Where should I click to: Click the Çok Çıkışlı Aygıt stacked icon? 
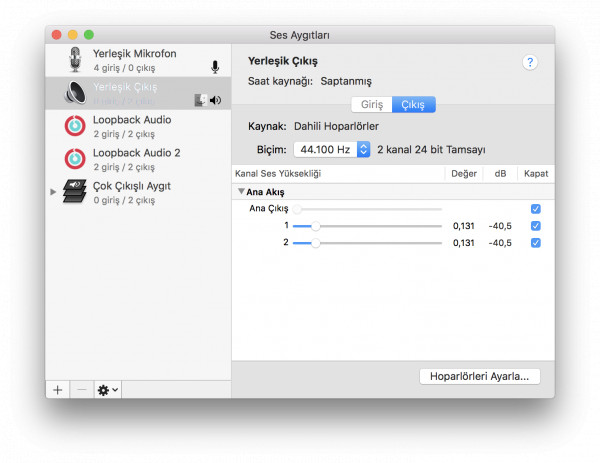click(x=75, y=191)
